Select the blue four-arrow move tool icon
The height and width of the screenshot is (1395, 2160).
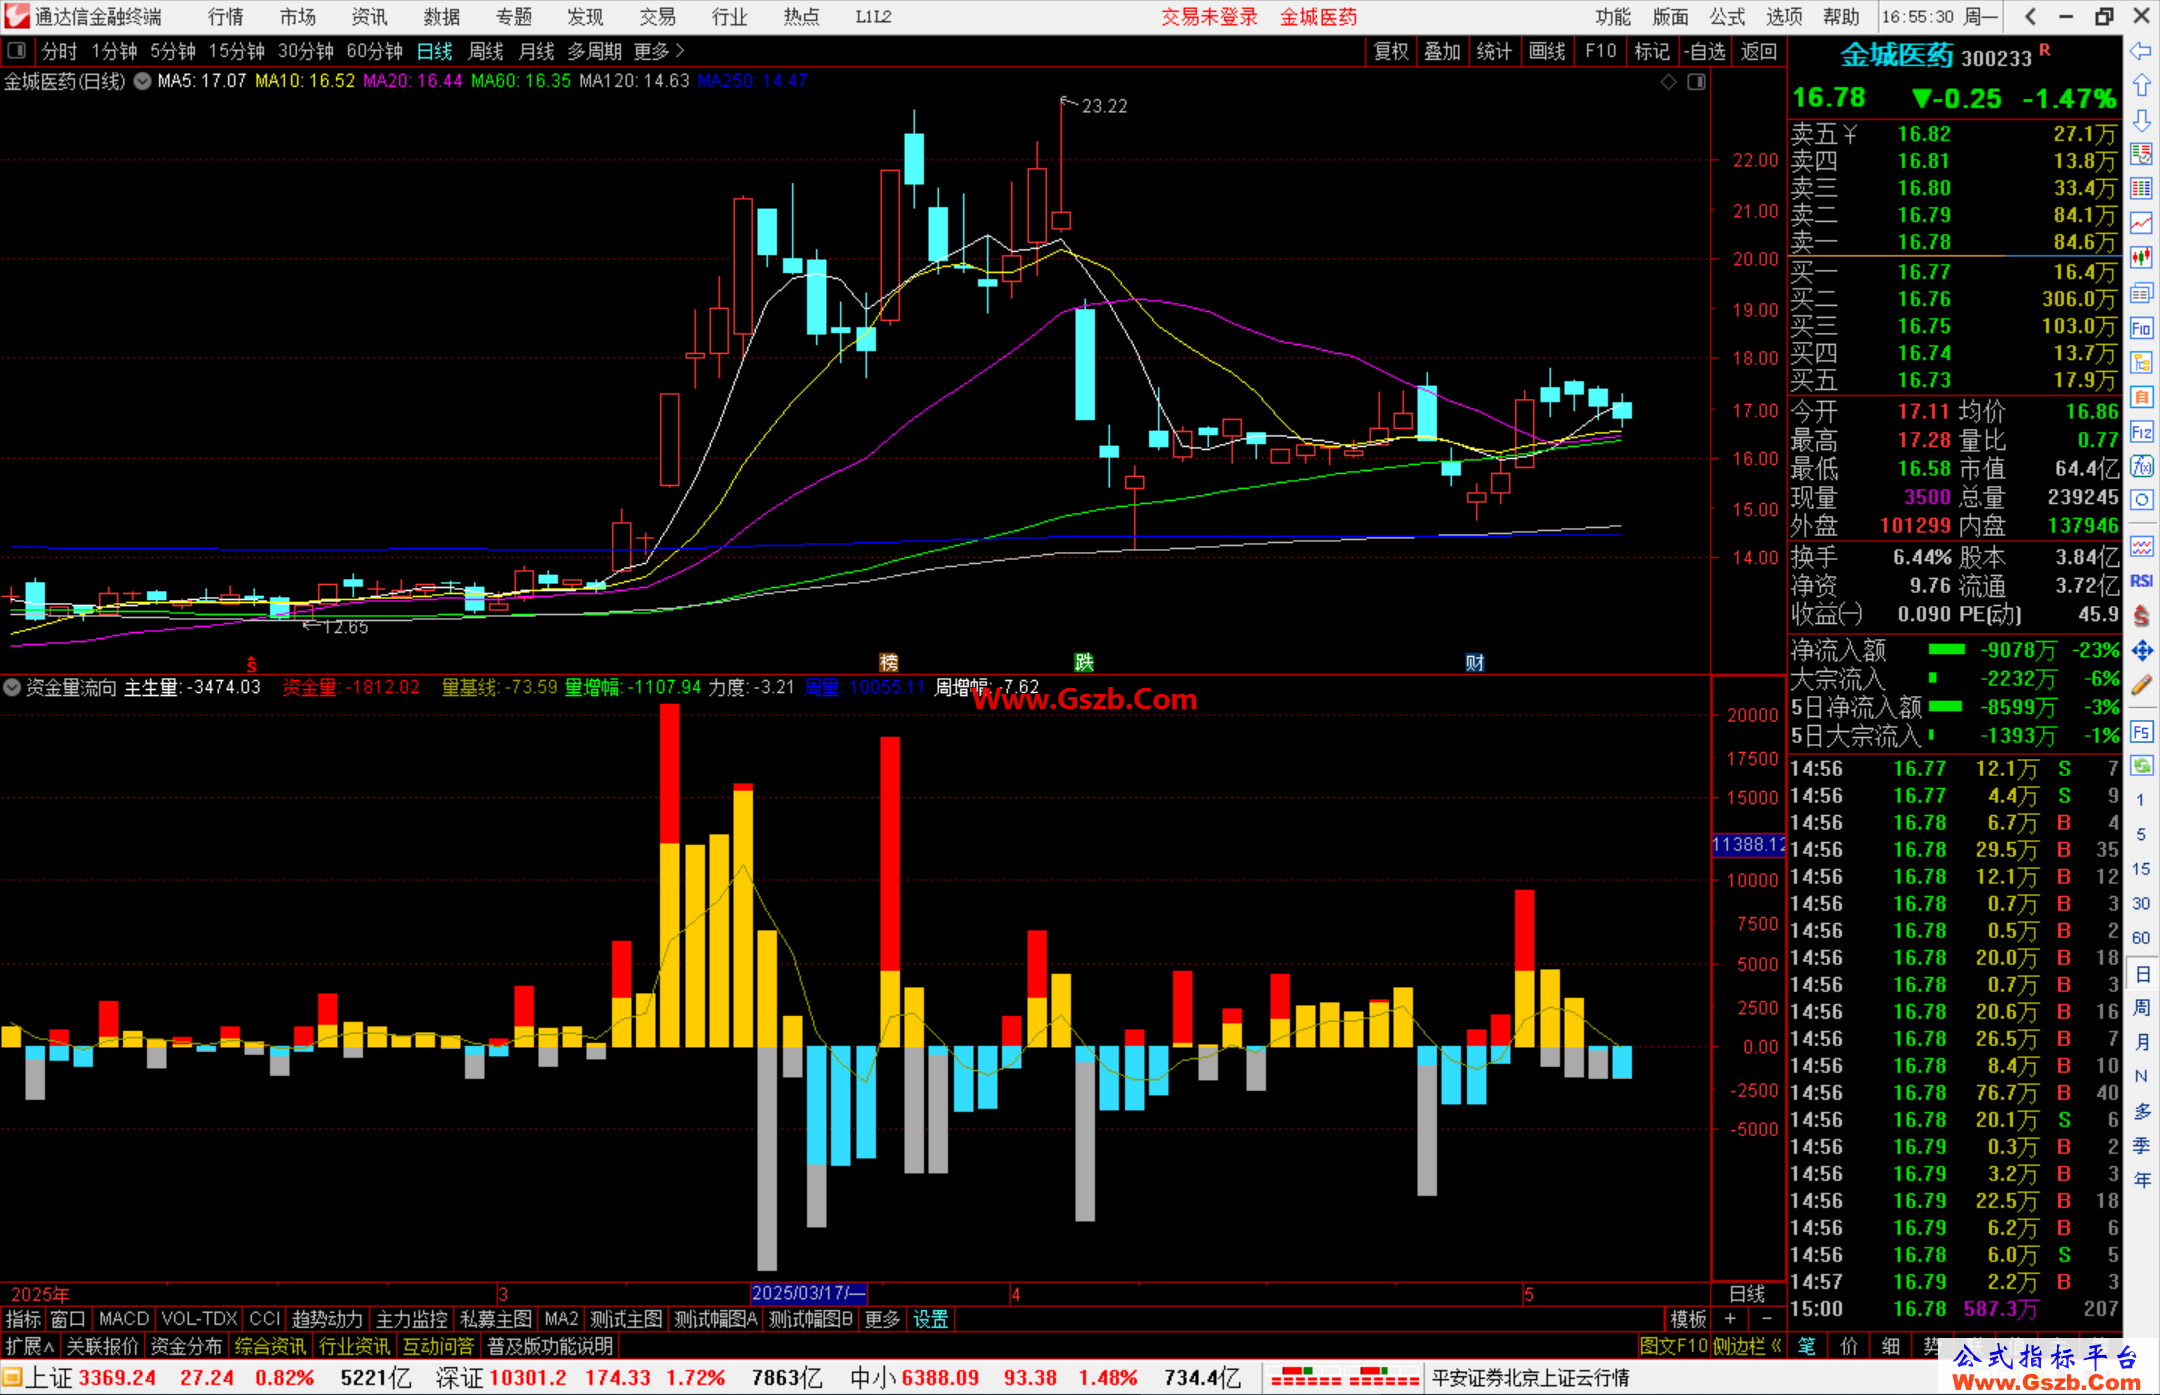2141,651
